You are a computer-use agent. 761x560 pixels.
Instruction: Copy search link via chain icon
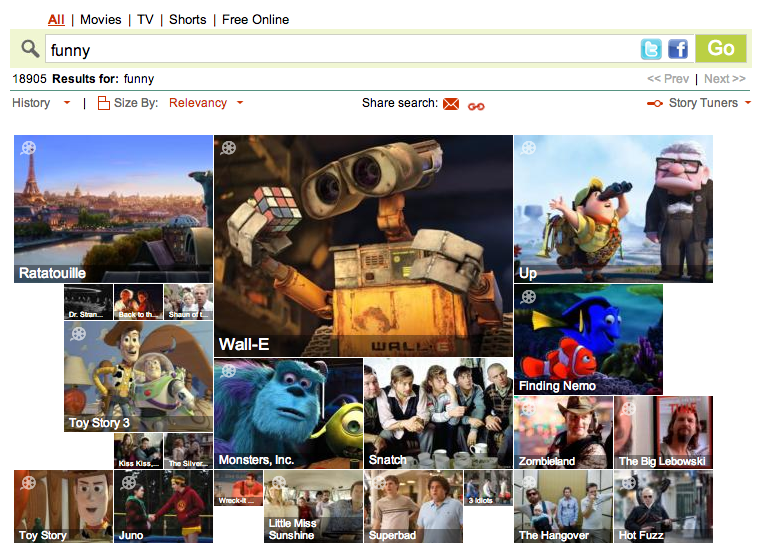476,106
